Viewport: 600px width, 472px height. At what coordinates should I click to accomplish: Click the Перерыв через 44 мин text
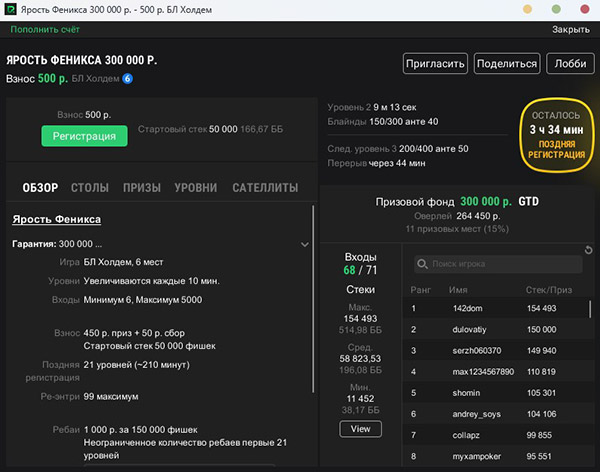point(376,163)
